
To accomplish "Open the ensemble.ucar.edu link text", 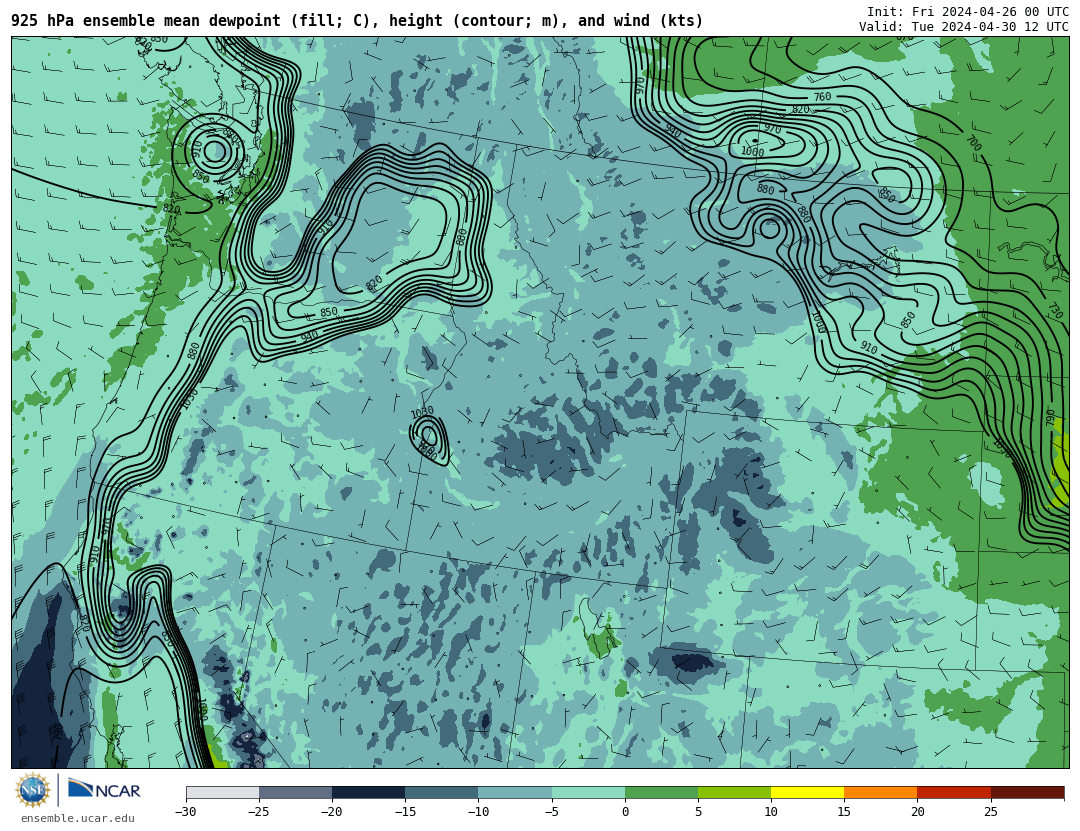I will tap(78, 819).
